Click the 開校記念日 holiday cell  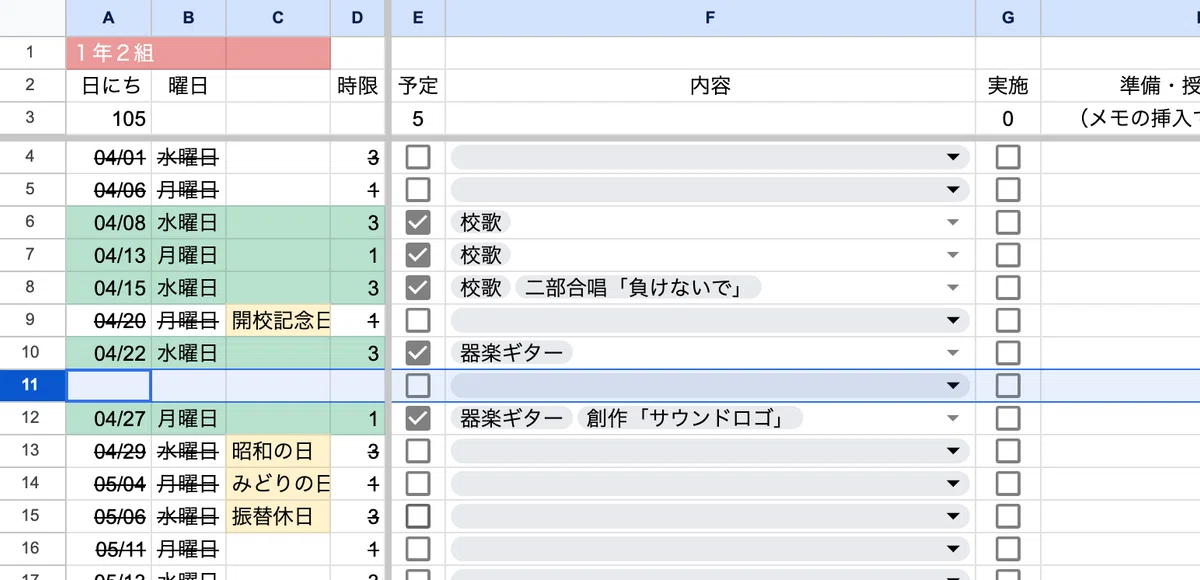[278, 320]
